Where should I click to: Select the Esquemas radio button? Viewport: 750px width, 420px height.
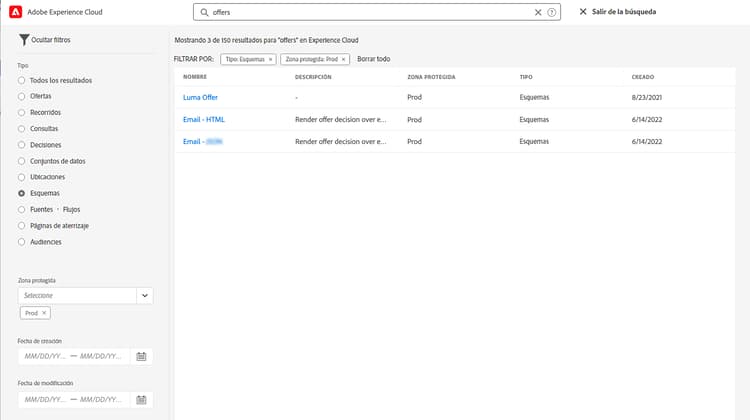(x=22, y=193)
